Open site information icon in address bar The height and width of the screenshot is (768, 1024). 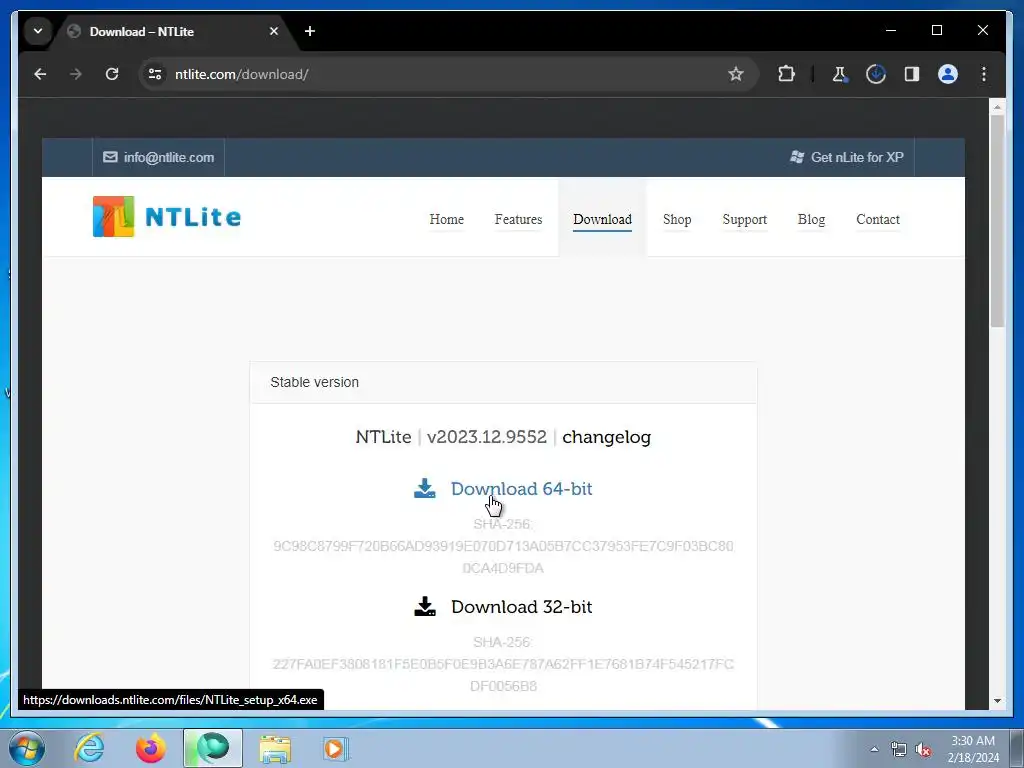coord(155,74)
